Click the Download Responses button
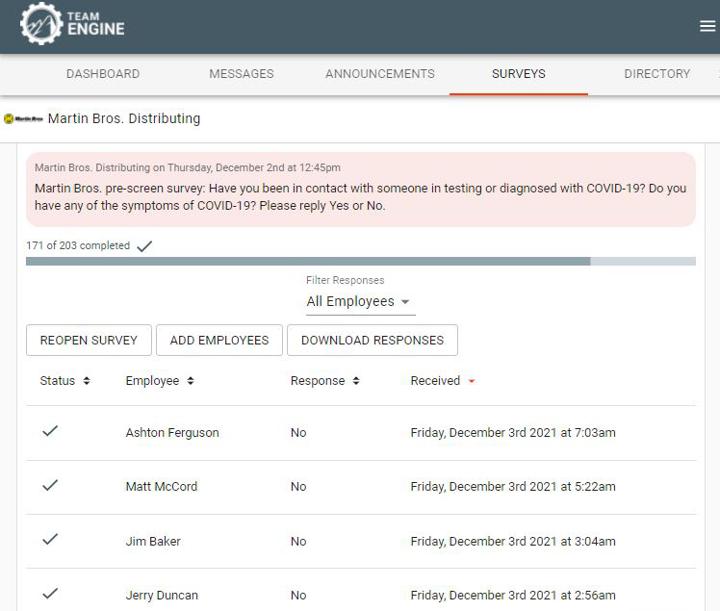Image resolution: width=720 pixels, height=611 pixels. coord(372,340)
